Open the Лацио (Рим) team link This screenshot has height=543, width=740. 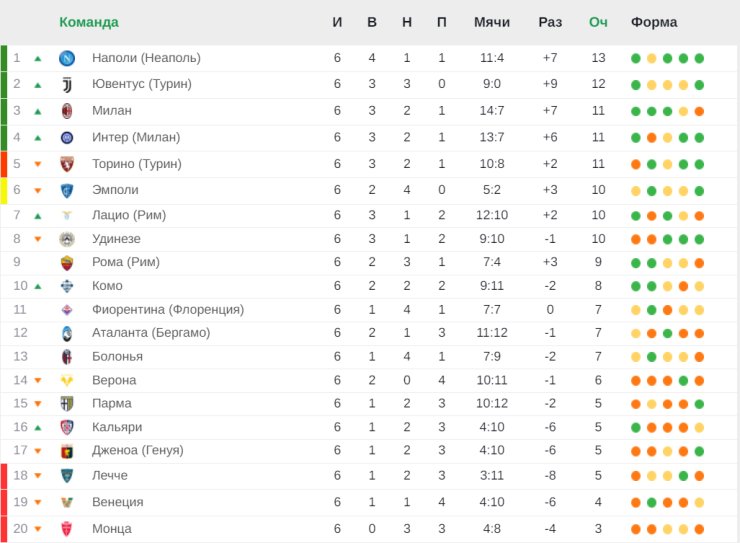coord(129,215)
